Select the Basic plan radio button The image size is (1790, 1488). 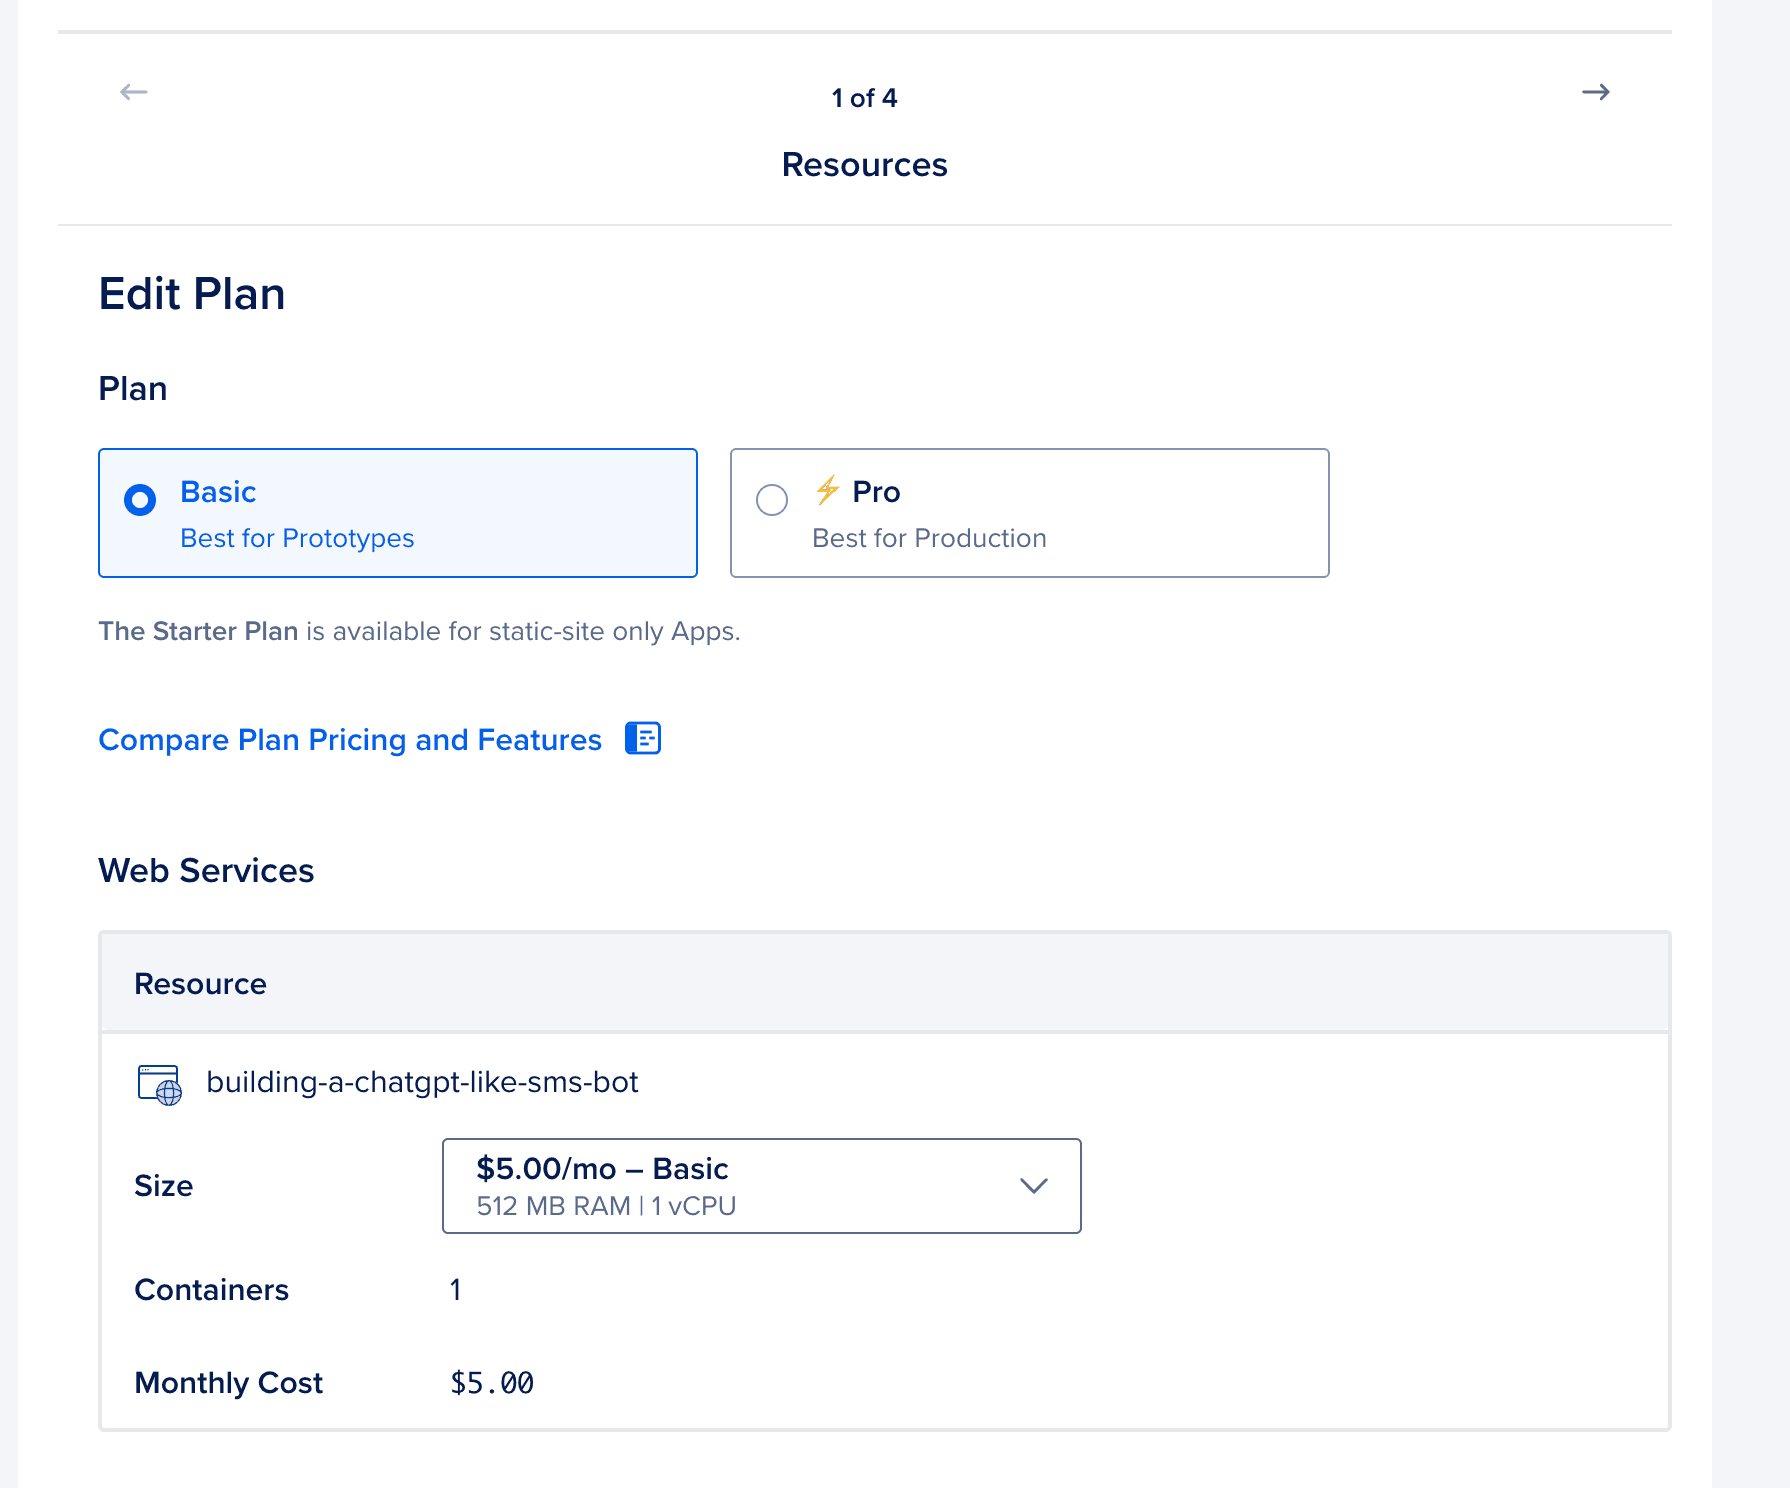tap(140, 499)
